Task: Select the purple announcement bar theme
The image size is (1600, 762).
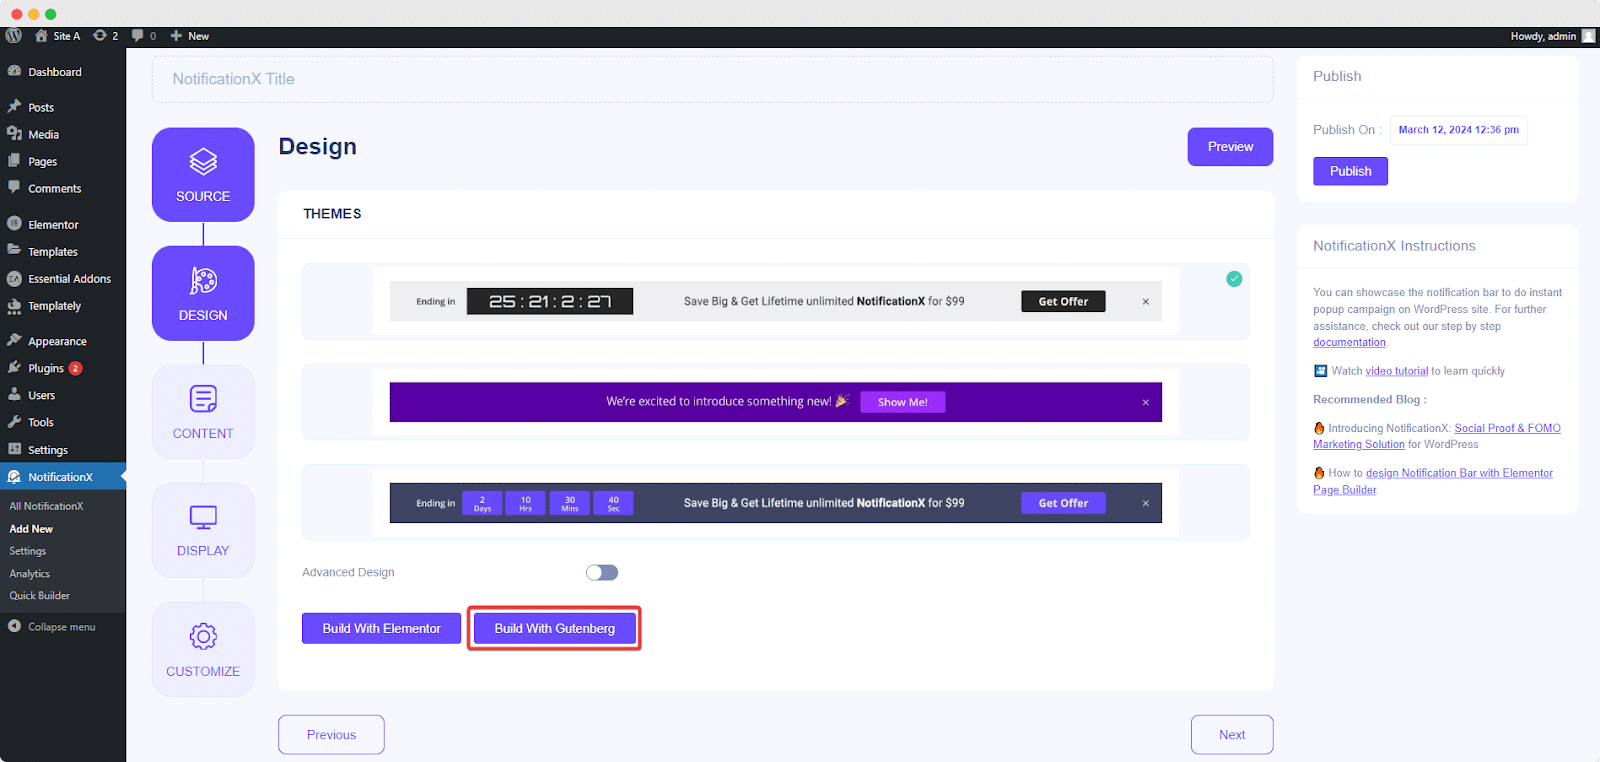Action: tap(775, 402)
